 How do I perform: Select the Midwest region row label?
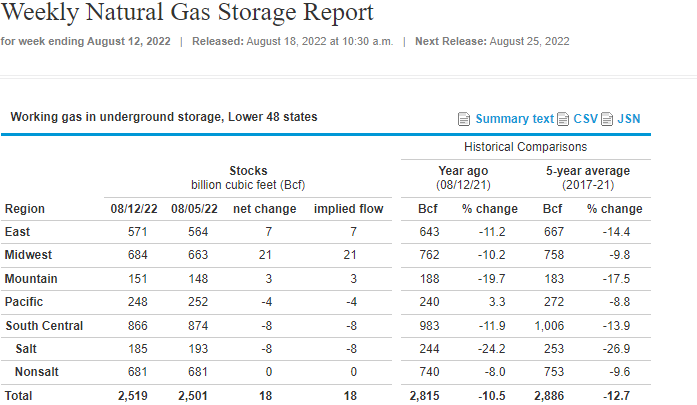pos(28,255)
